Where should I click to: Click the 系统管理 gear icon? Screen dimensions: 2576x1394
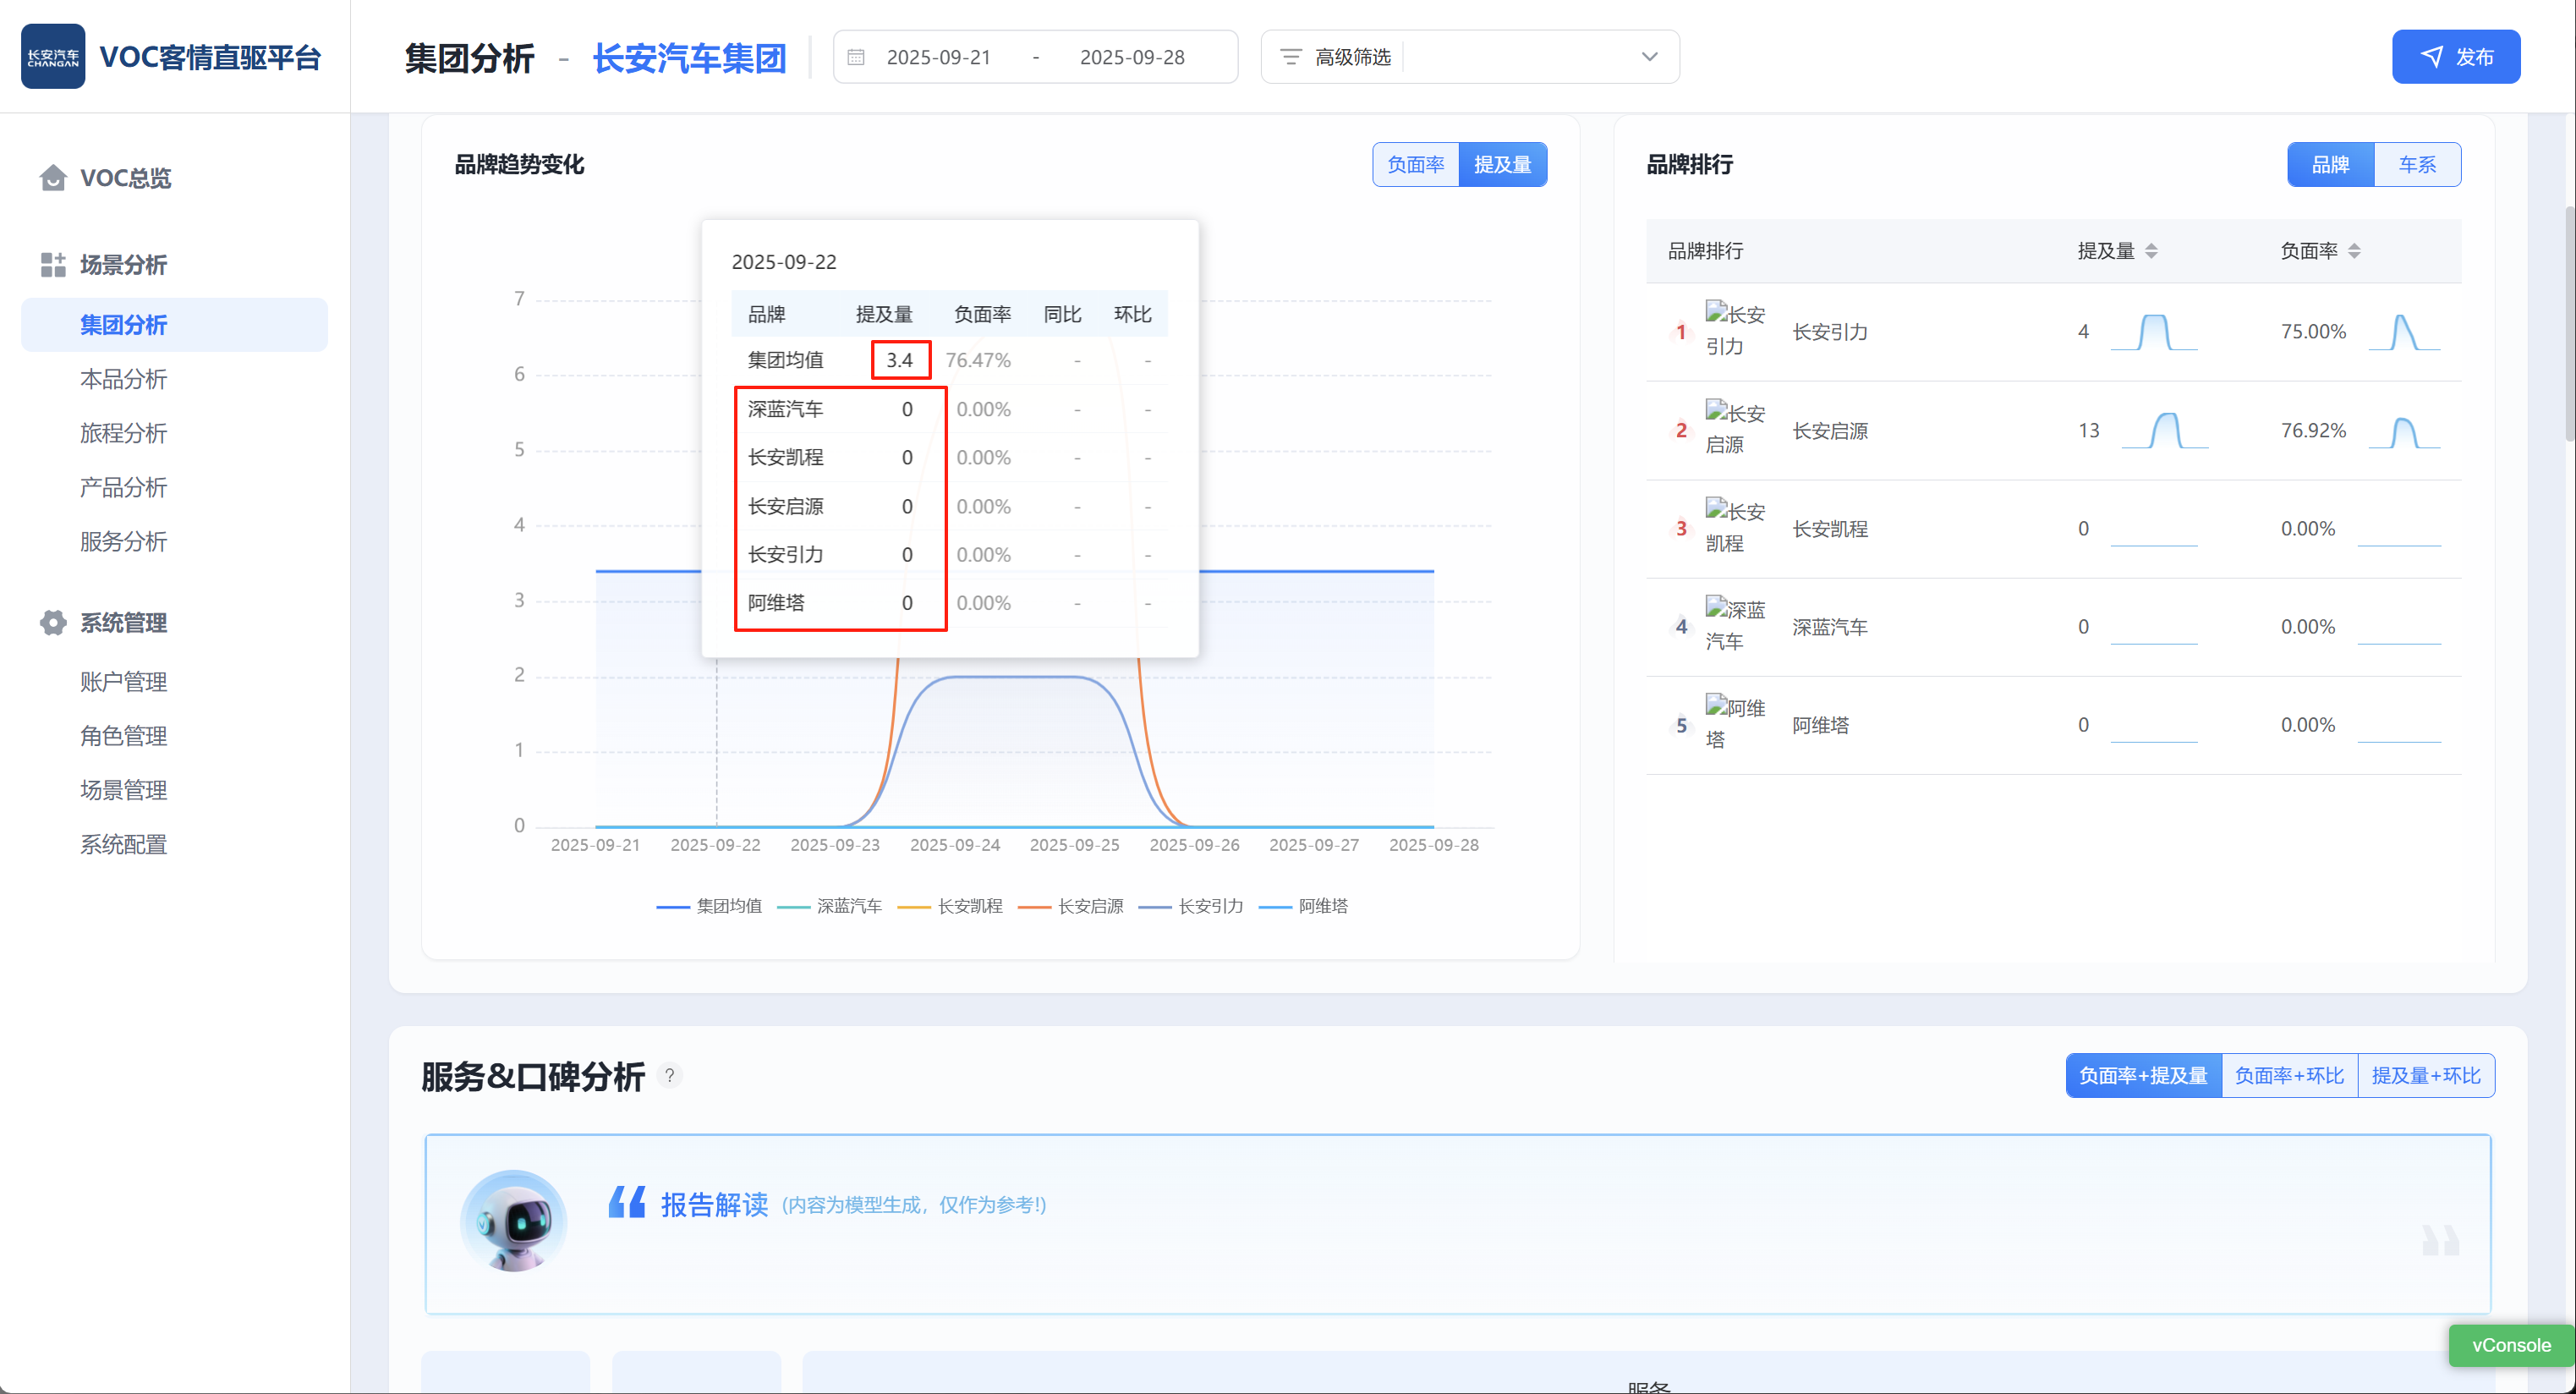(x=53, y=622)
